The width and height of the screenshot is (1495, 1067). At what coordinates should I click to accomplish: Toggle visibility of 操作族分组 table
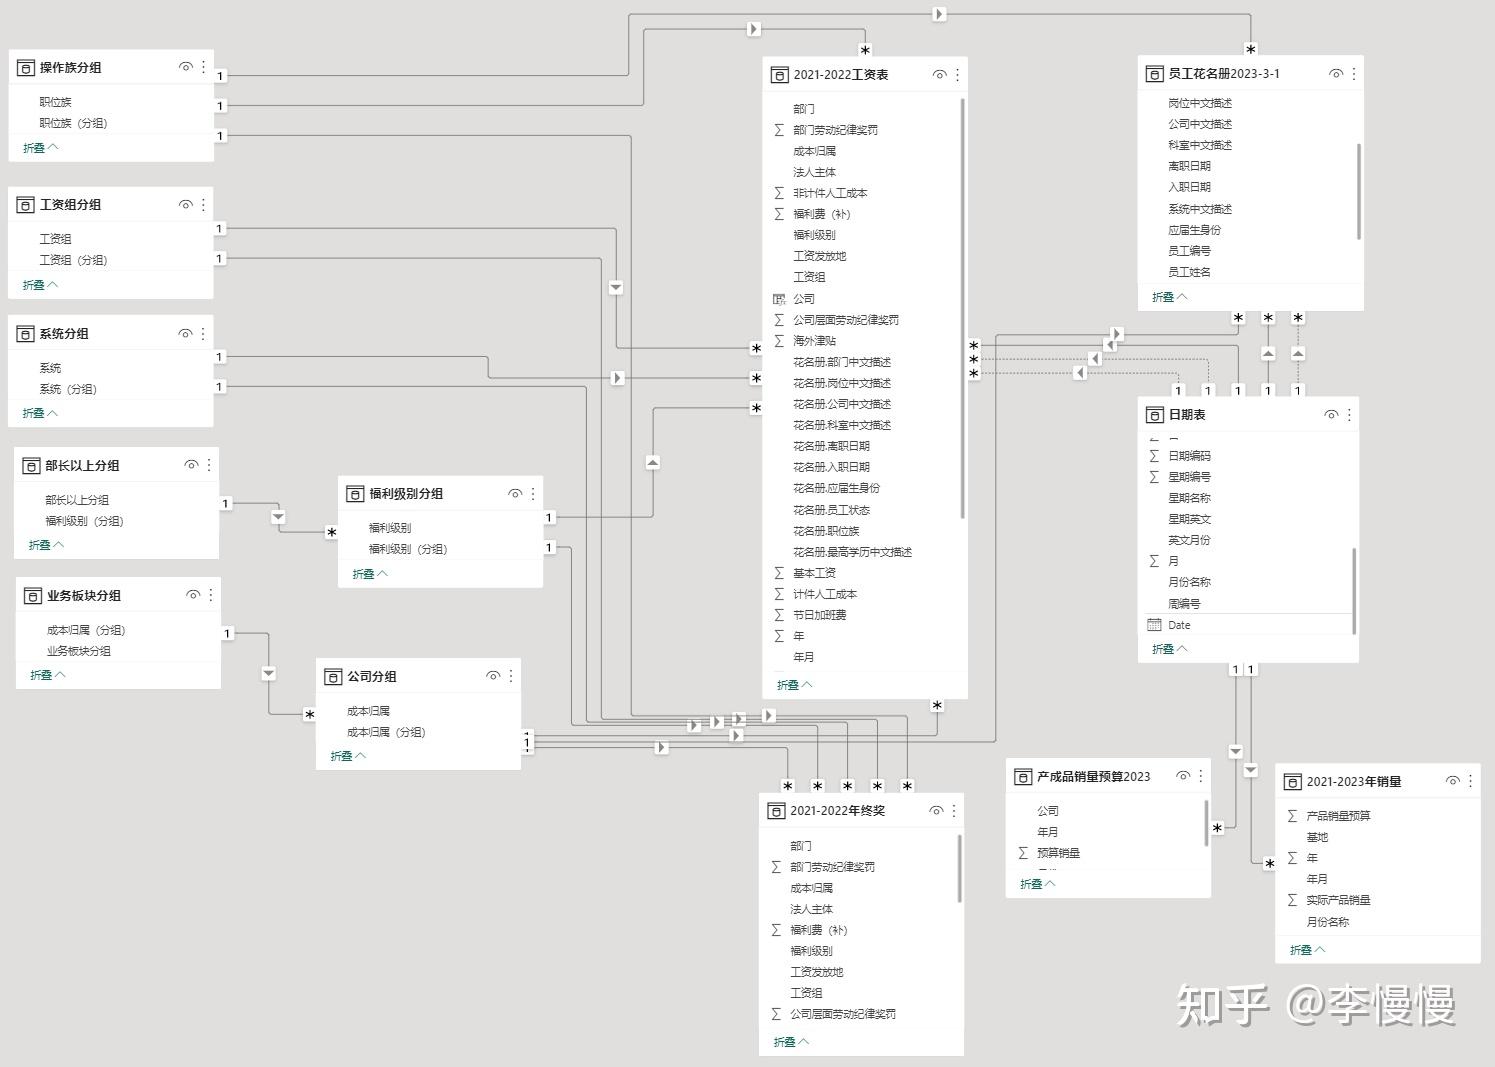click(x=185, y=67)
